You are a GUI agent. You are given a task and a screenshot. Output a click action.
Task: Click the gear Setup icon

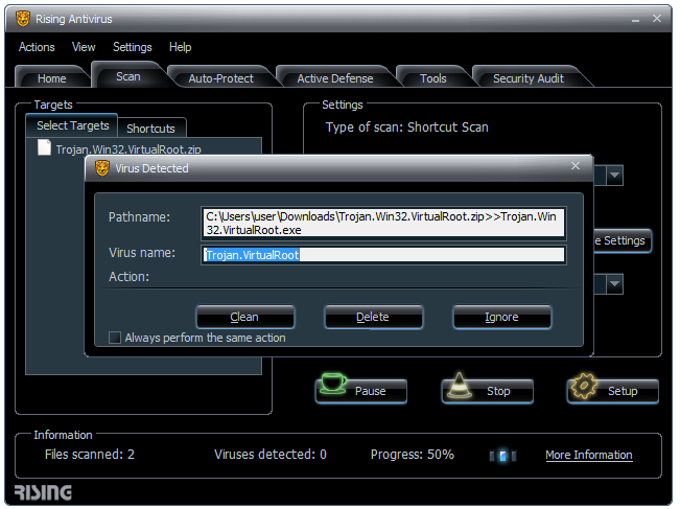click(x=584, y=385)
